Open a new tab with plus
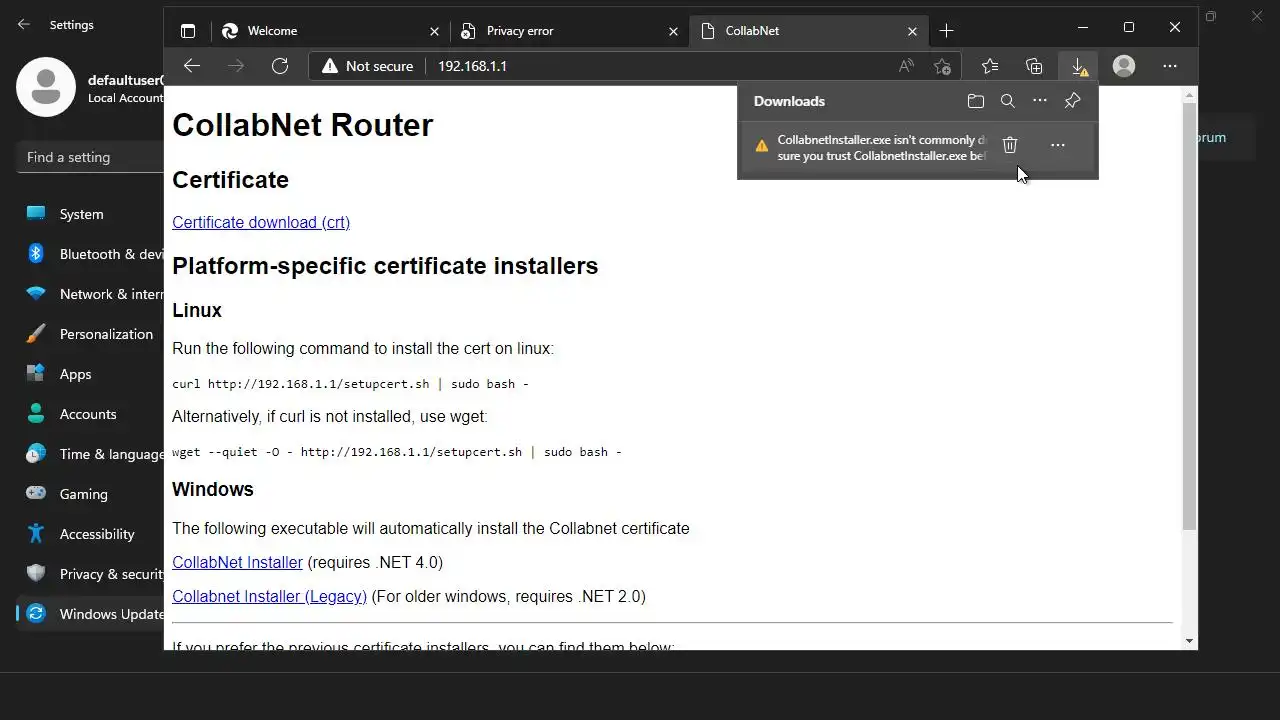 point(946,31)
